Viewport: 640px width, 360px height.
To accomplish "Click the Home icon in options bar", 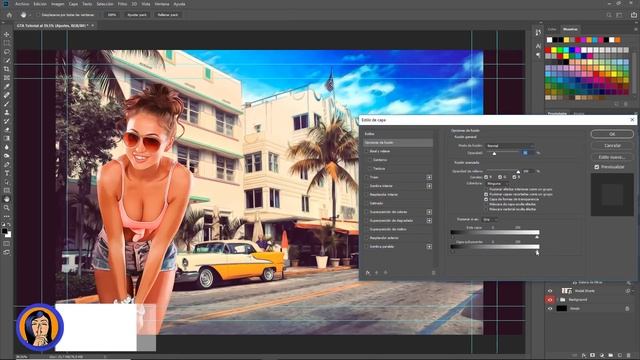I will click(x=9, y=15).
